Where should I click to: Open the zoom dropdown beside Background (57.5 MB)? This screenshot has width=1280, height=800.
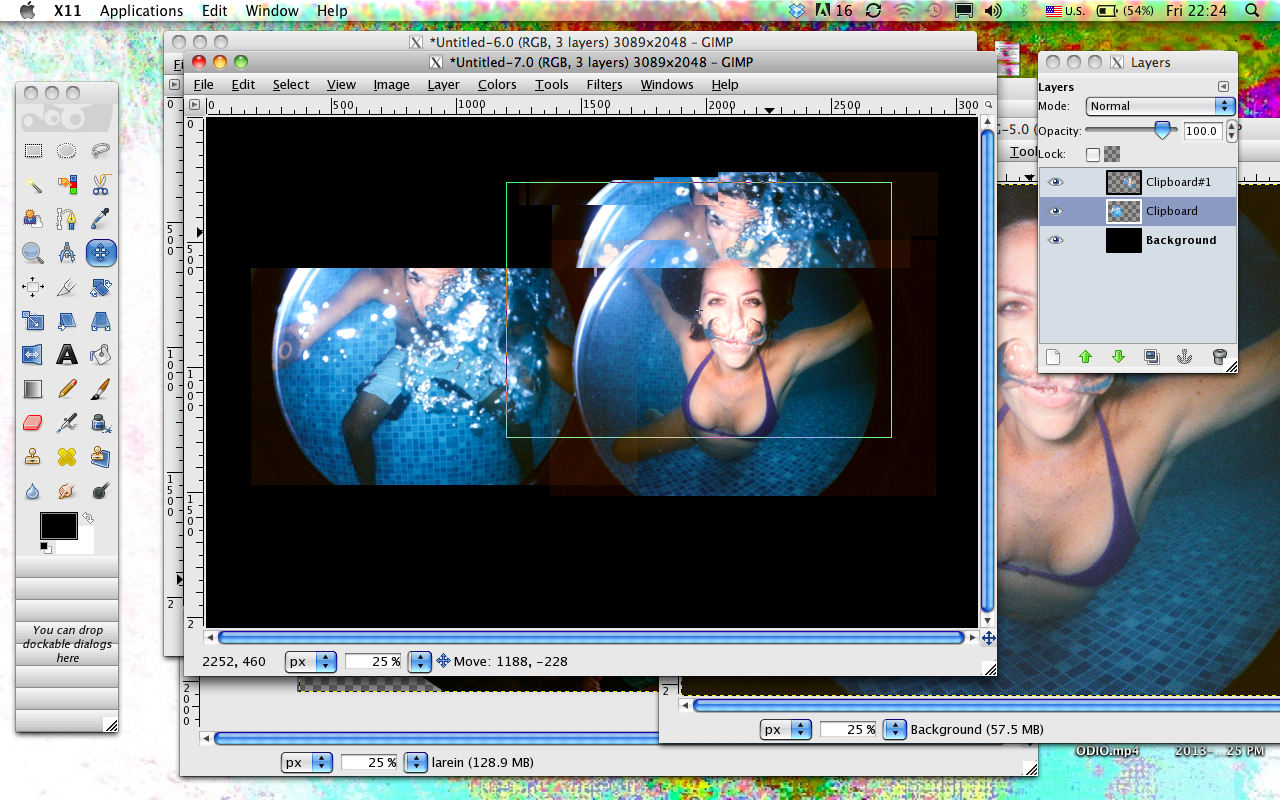click(x=895, y=729)
